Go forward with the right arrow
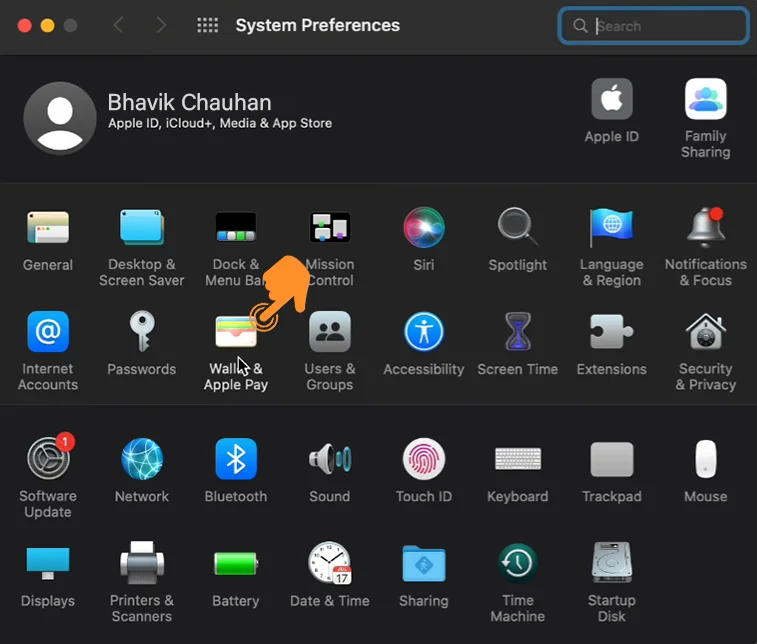This screenshot has width=757, height=644. 161,25
